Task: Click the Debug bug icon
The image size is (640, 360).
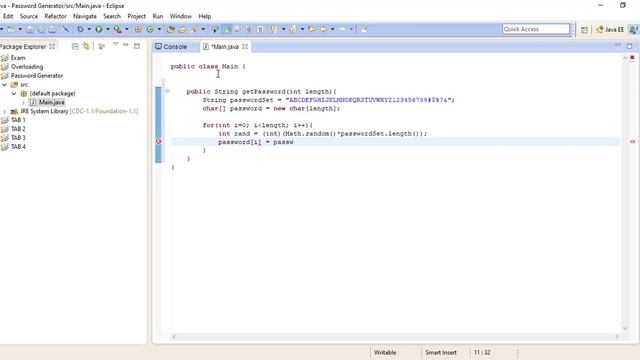Action: pos(80,29)
